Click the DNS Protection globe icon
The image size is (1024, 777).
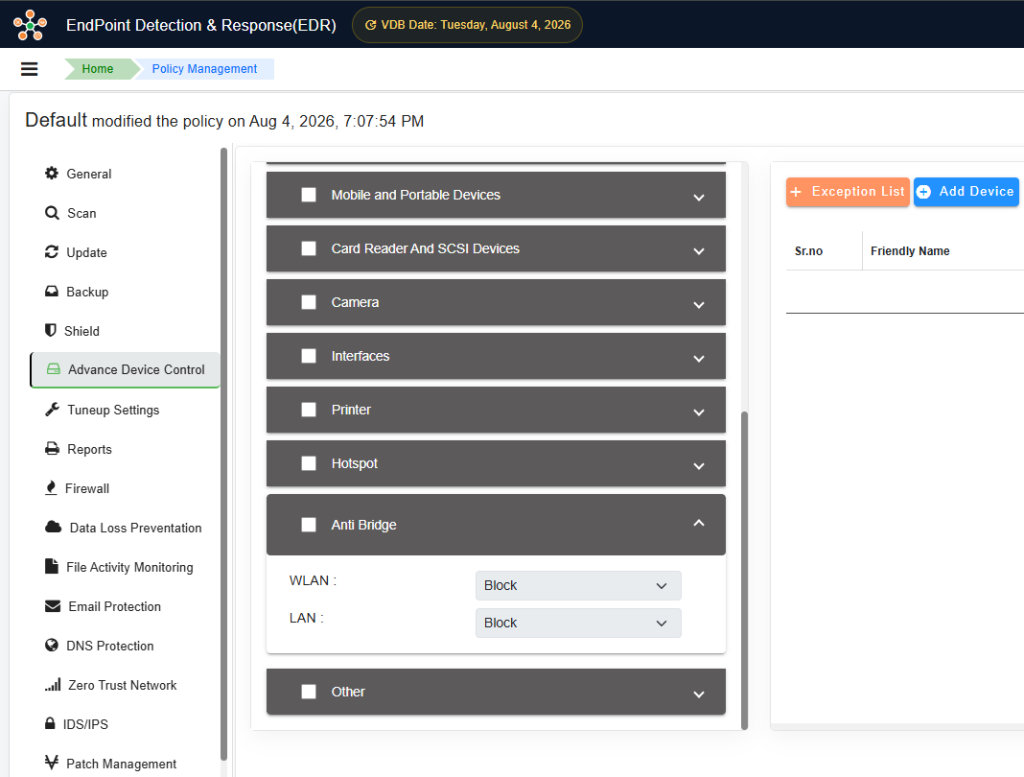pyautogui.click(x=52, y=645)
